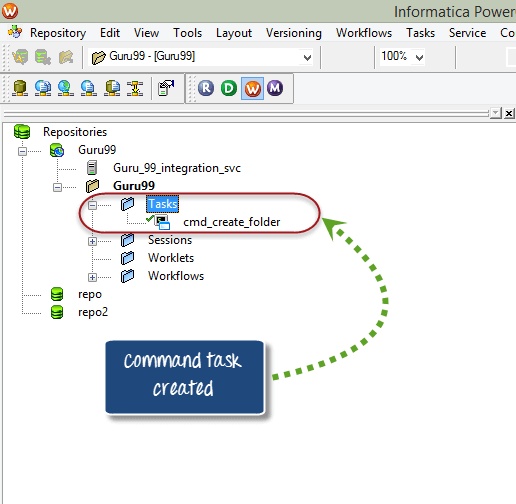Click the Workflows folder icon
Viewport: 516px width, 504px height.
[x=127, y=276]
